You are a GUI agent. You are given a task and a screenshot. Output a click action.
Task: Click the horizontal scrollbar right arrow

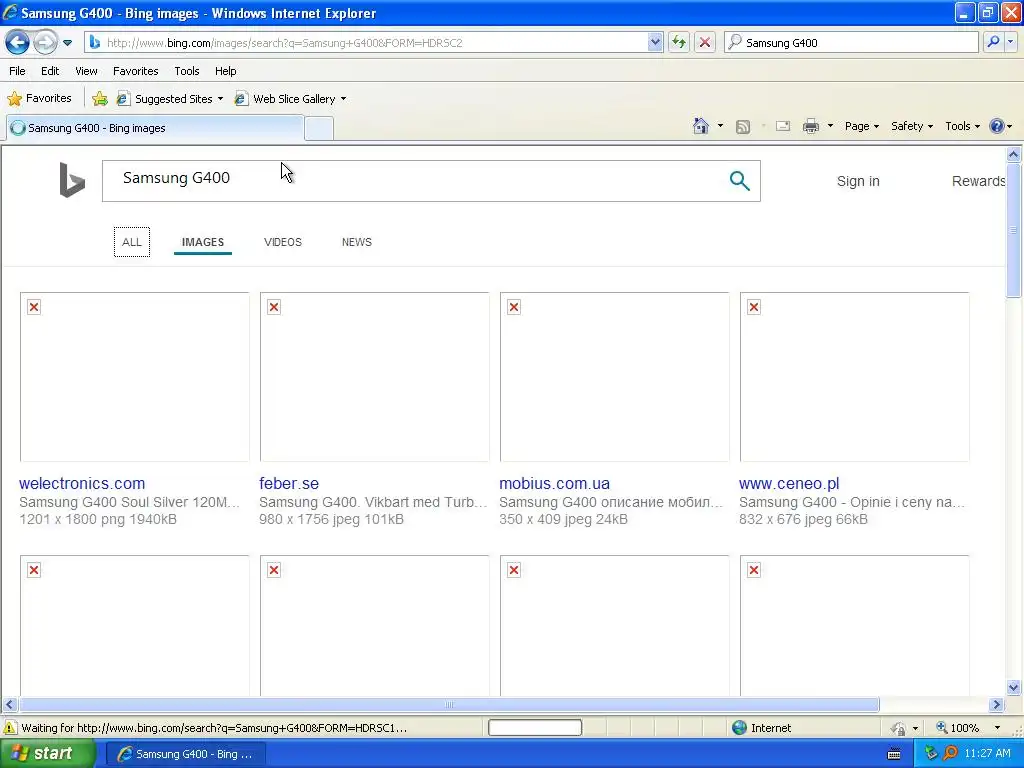click(x=996, y=705)
